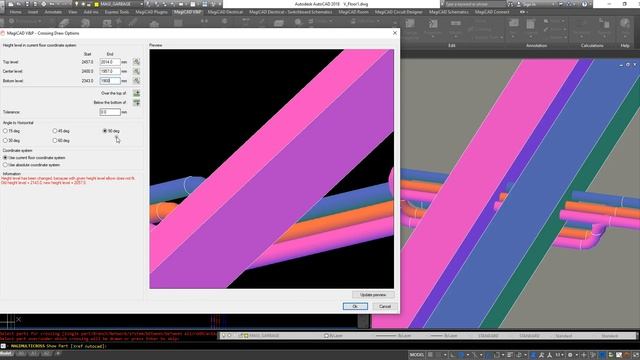Open the Express Tools ribbon tab
Screen dimensions: 640x360
click(117, 12)
